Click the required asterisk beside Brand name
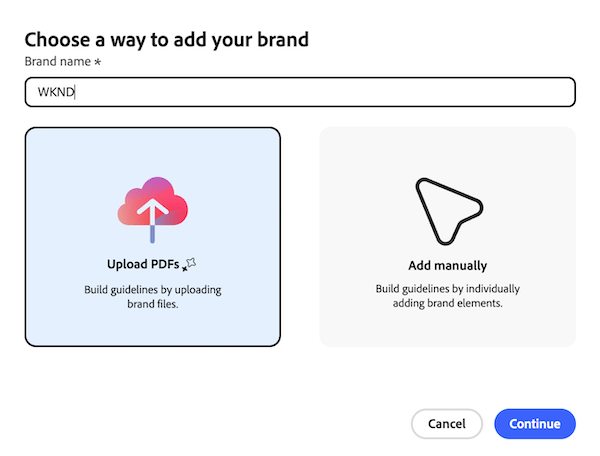The image size is (600, 456). [x=96, y=62]
